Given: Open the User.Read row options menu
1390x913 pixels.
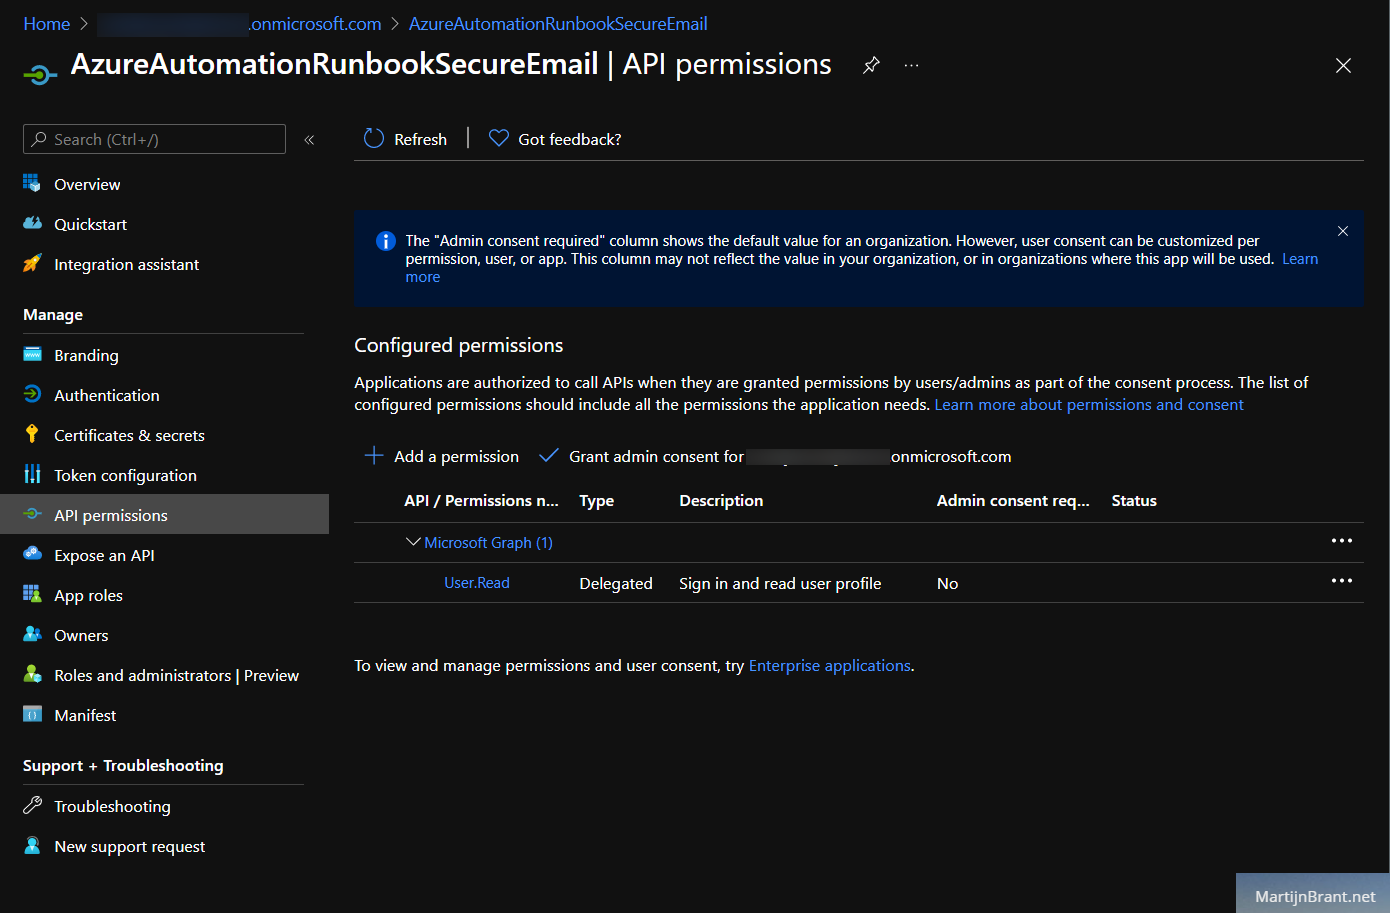Looking at the screenshot, I should point(1342,581).
